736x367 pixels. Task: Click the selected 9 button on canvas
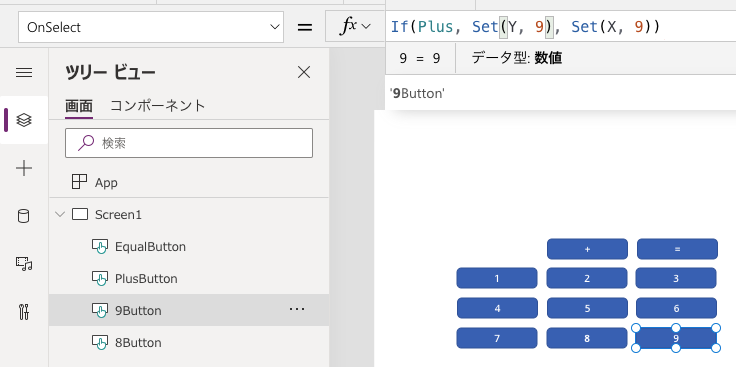pyautogui.click(x=676, y=338)
